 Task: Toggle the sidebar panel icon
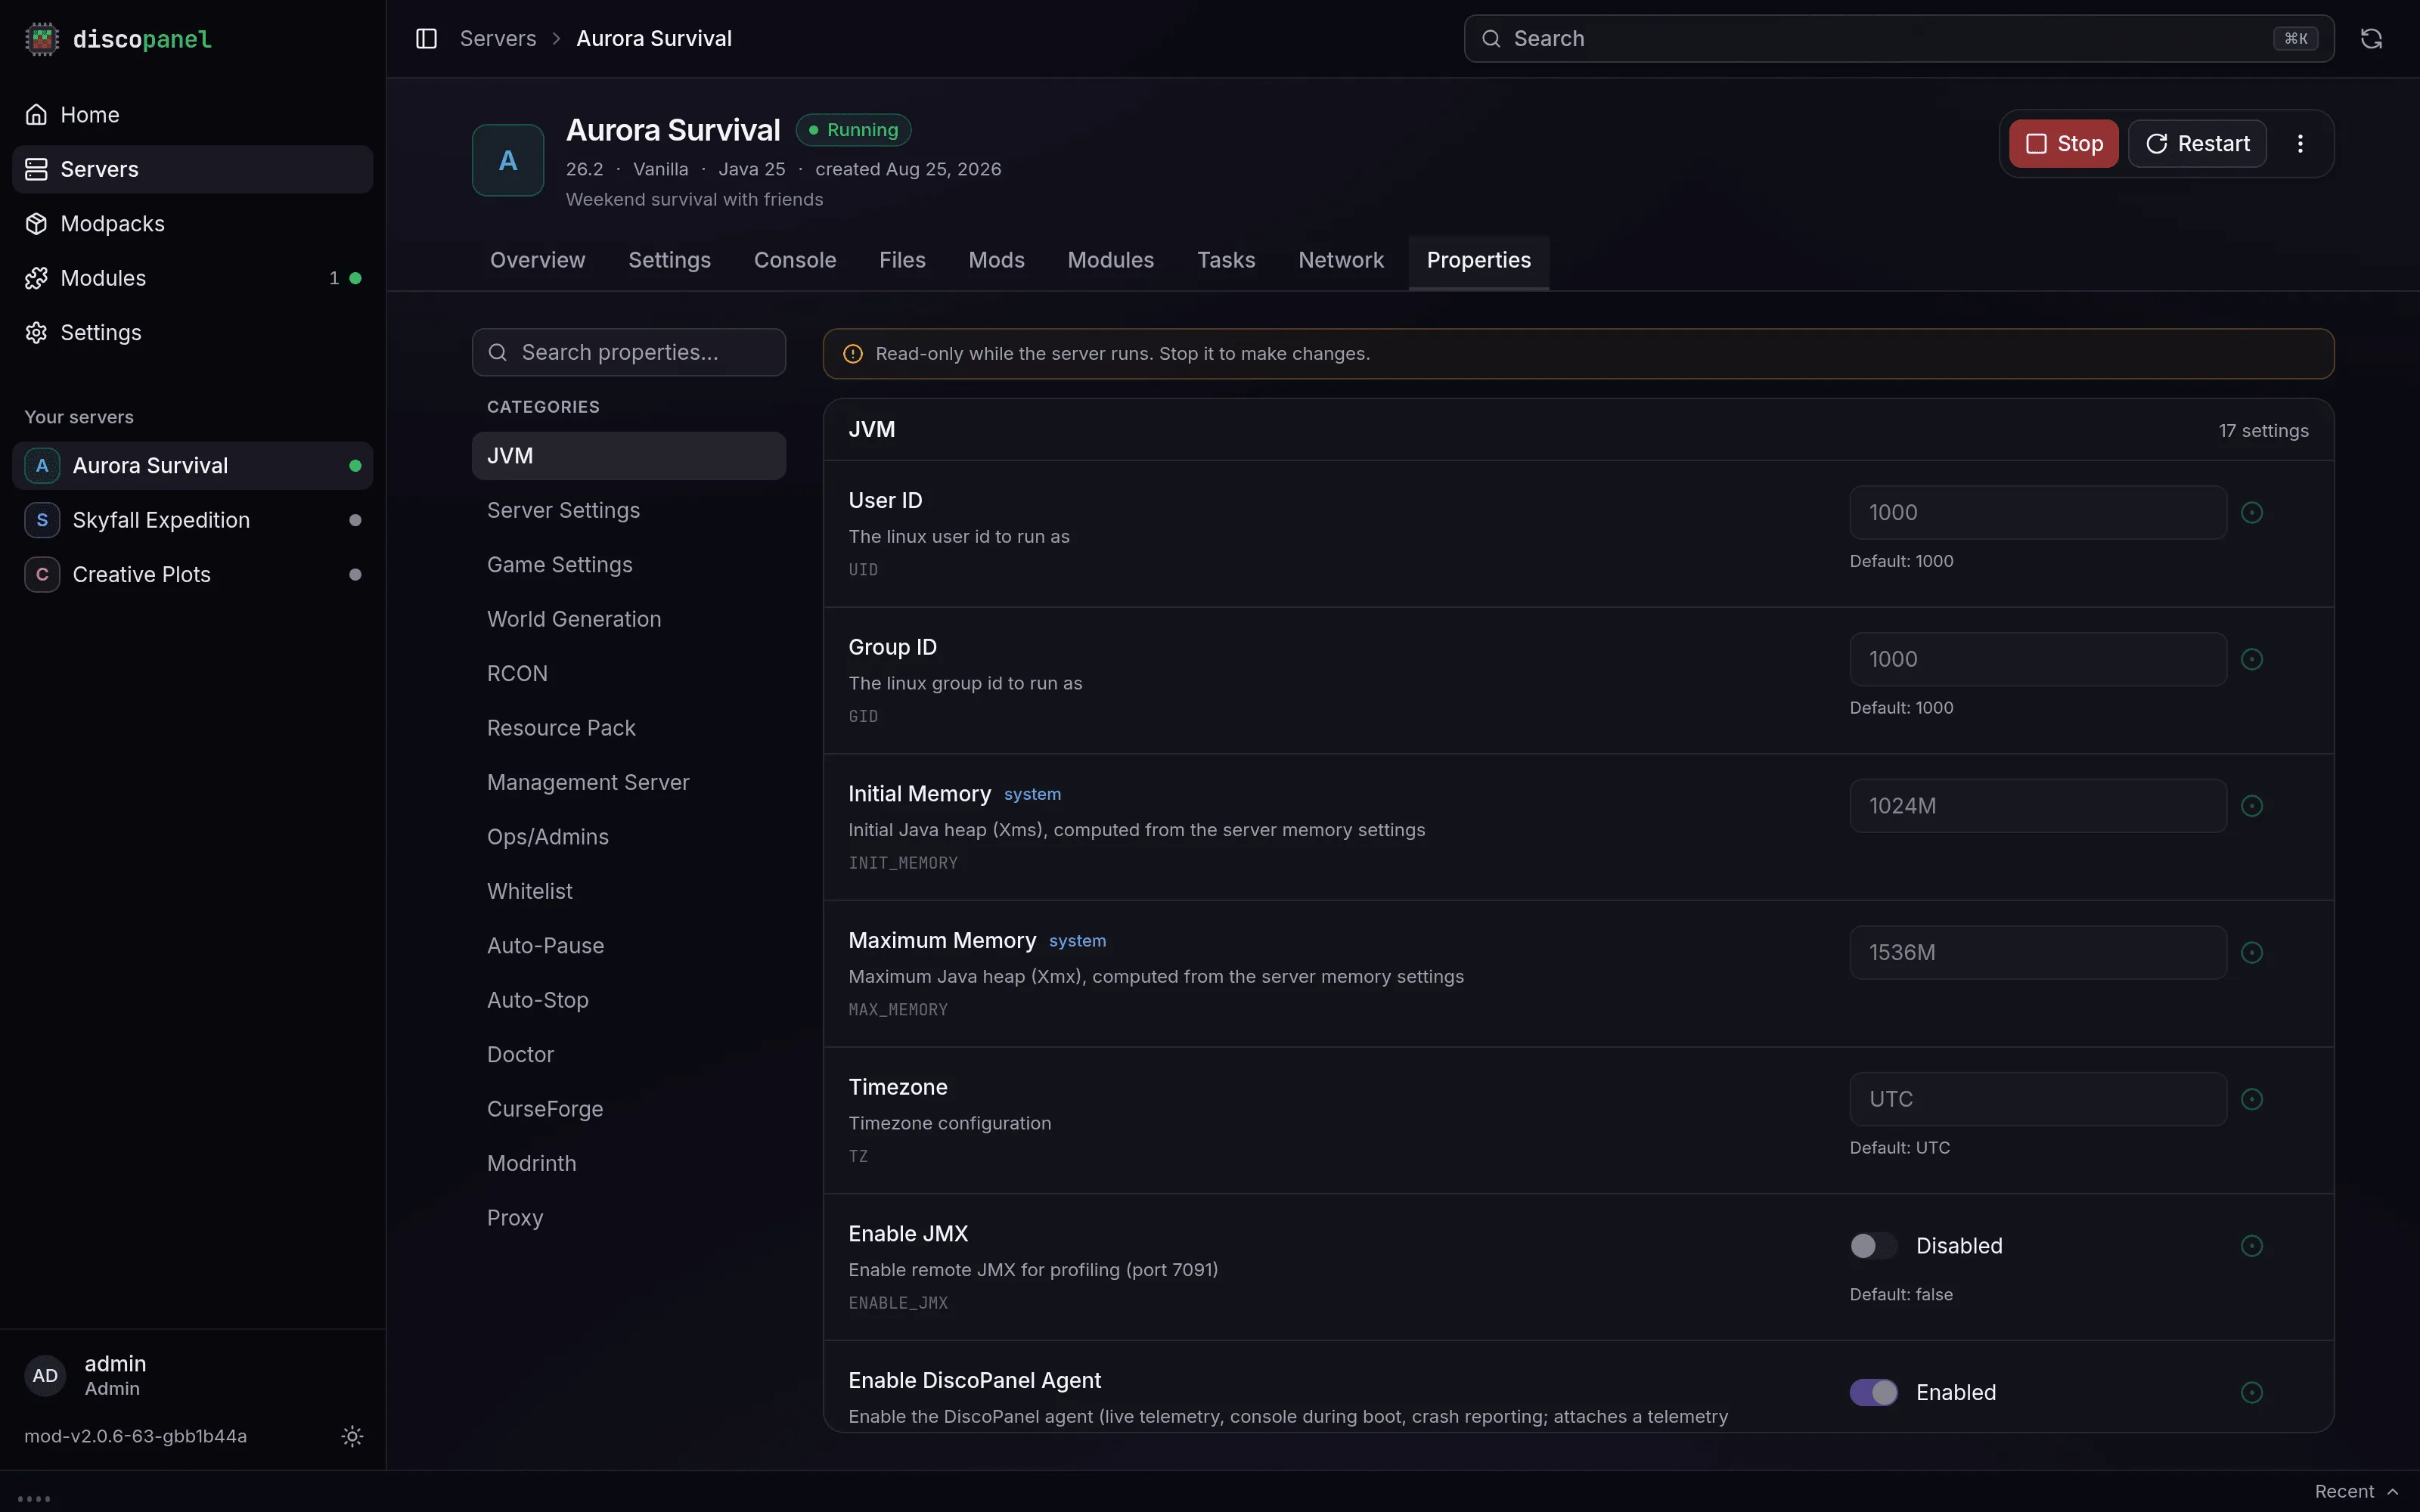point(426,39)
